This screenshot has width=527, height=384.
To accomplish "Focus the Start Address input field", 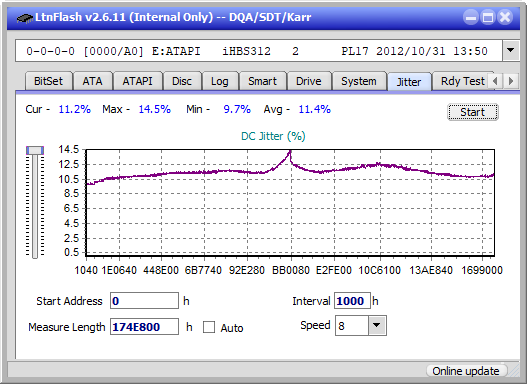I will pos(145,301).
